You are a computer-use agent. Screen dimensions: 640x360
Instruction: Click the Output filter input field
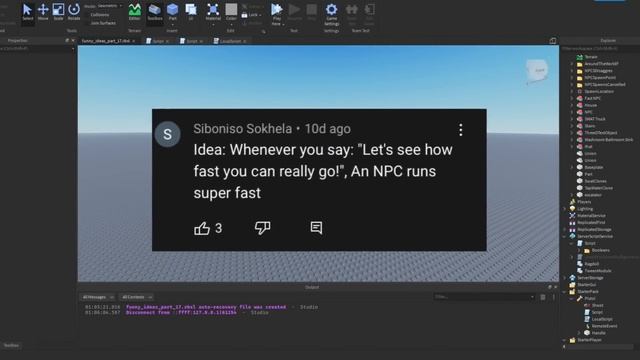click(484, 297)
